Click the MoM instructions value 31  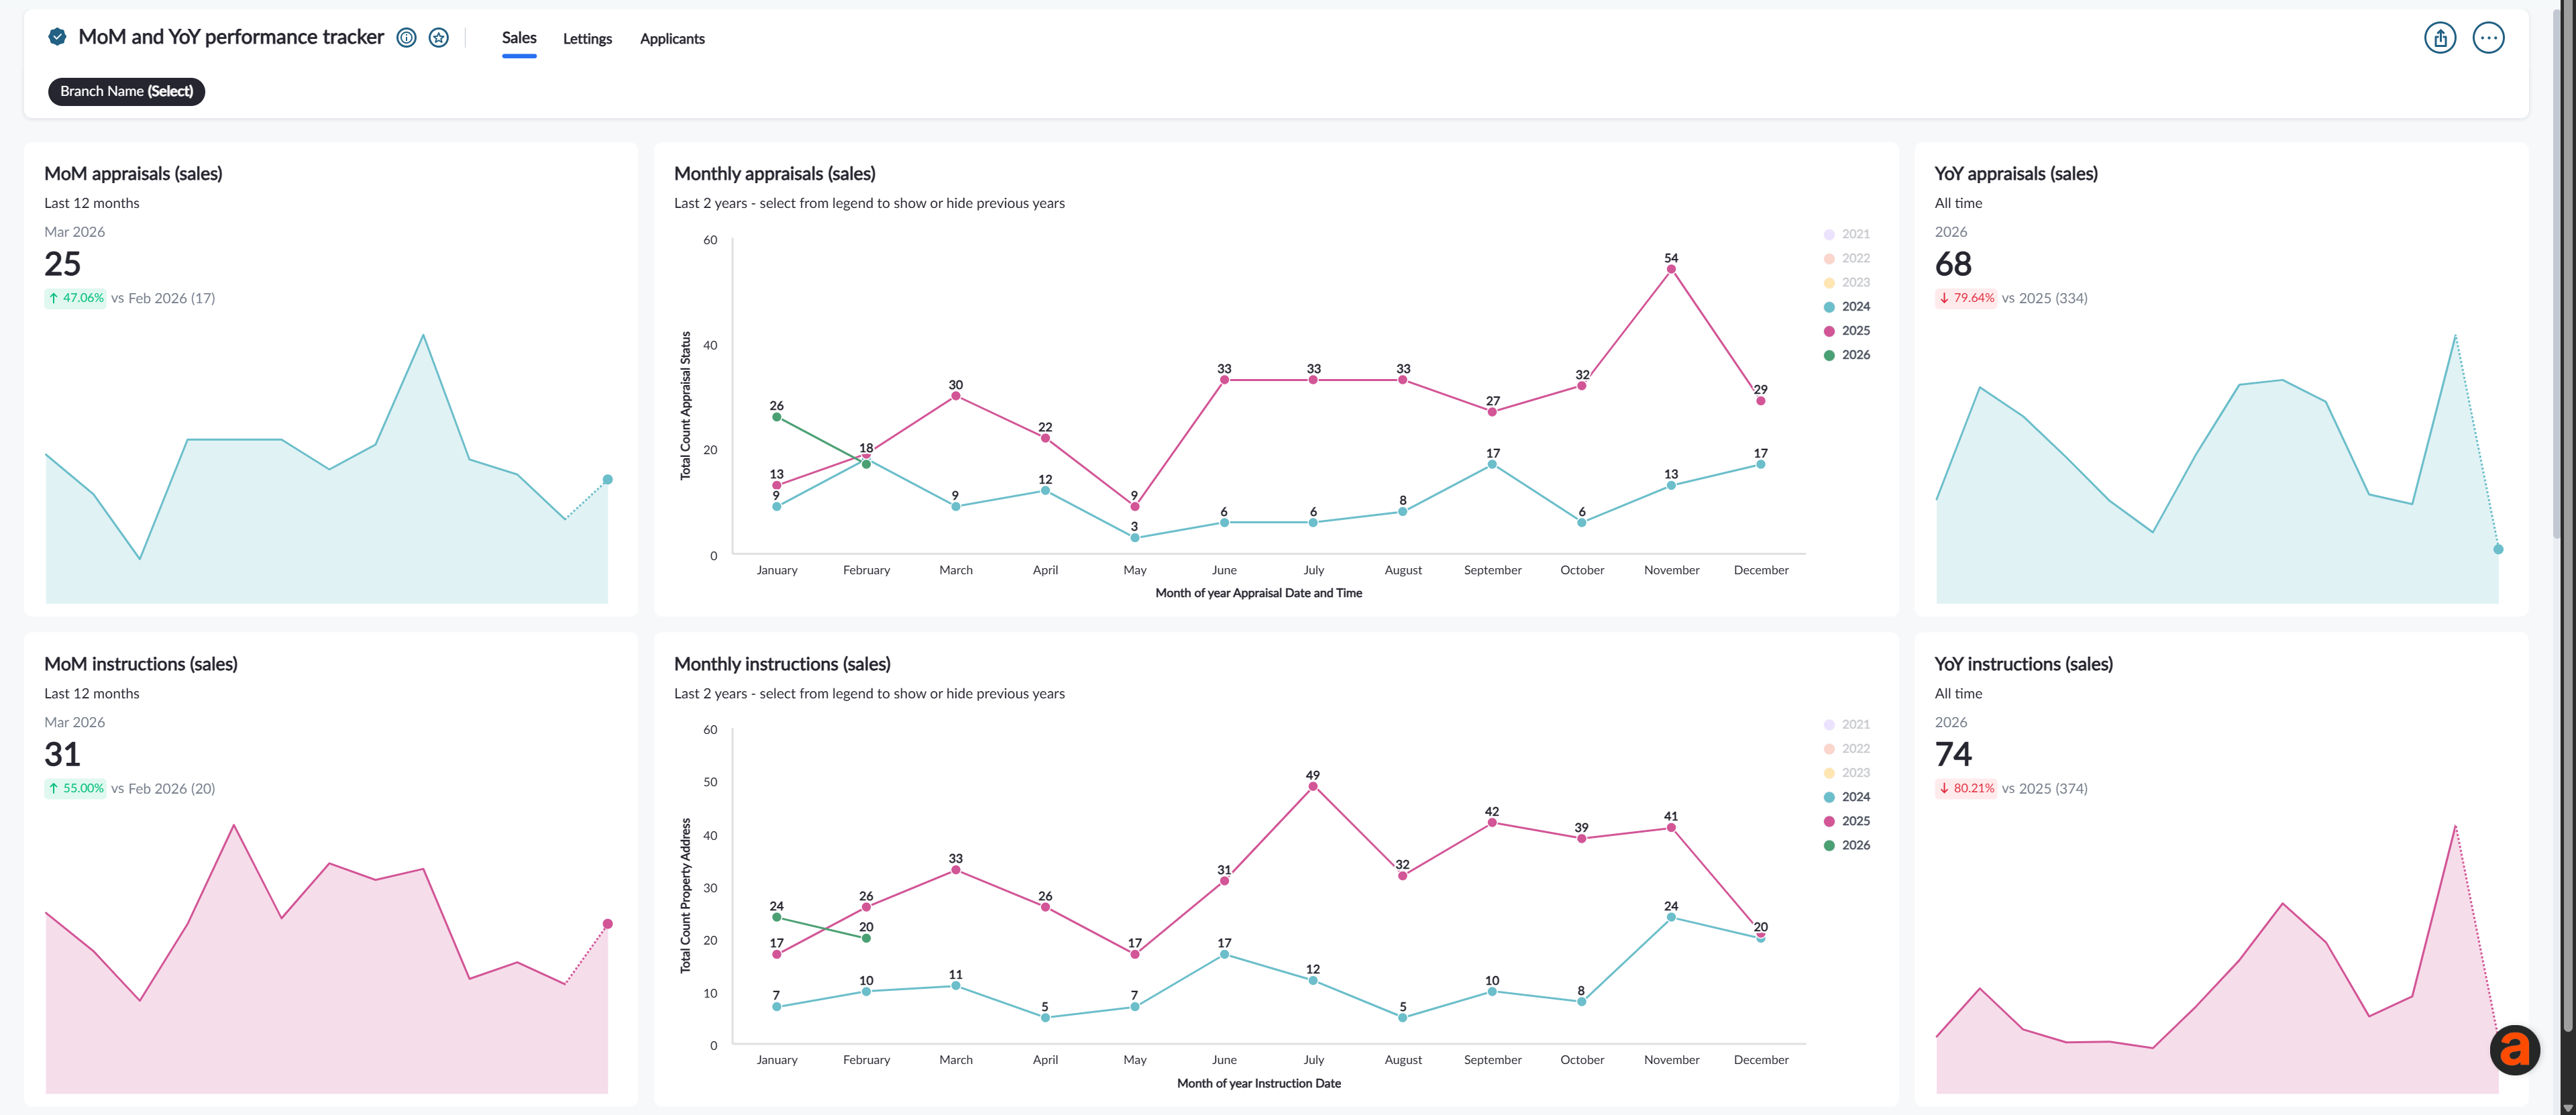[x=62, y=754]
